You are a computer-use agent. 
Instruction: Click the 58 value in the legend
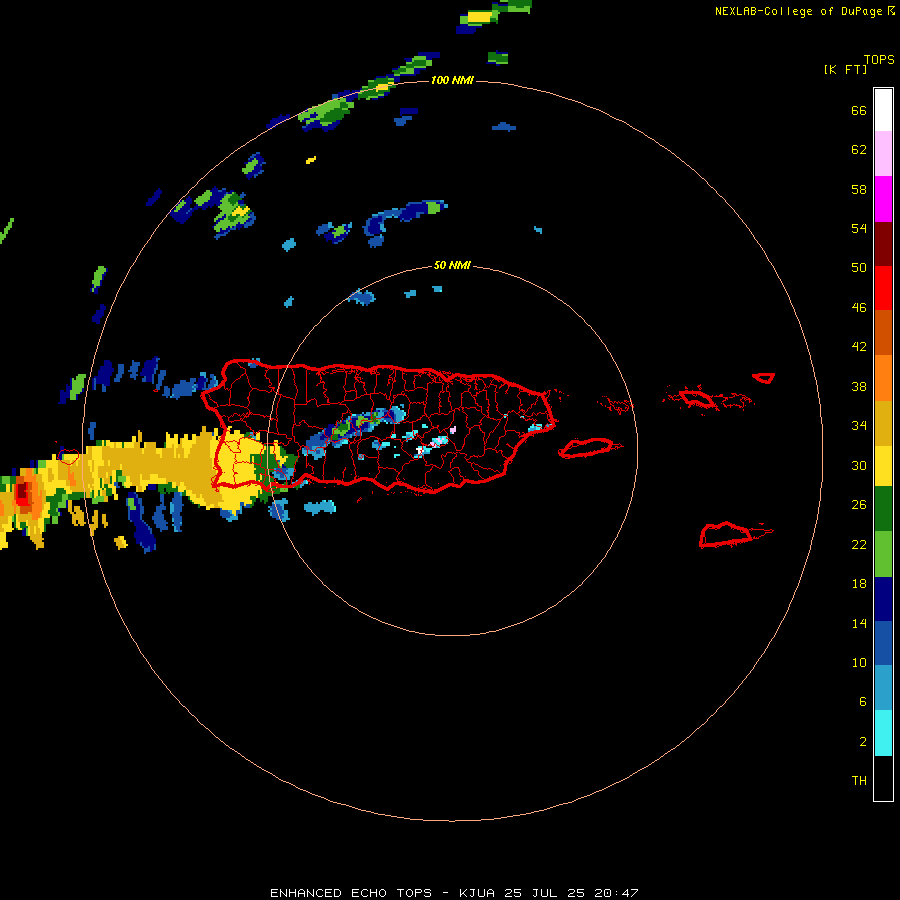859,189
